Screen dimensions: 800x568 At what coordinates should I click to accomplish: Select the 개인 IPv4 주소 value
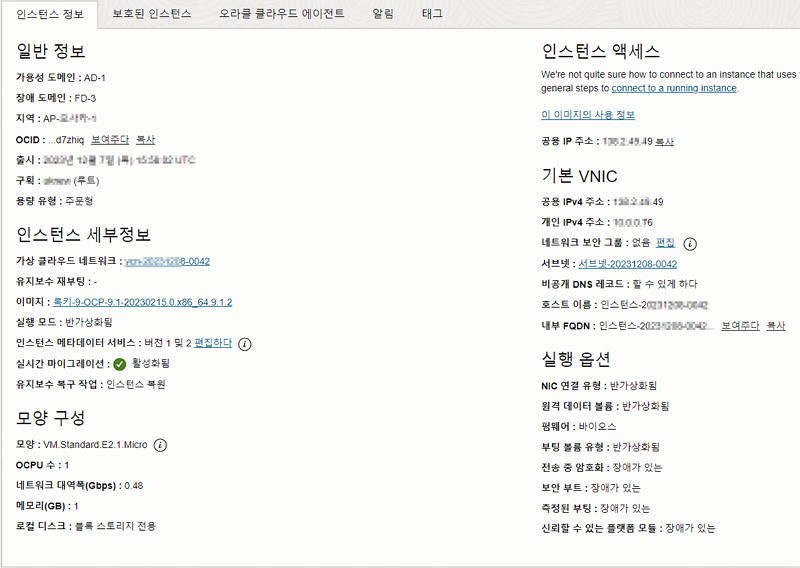(x=633, y=223)
